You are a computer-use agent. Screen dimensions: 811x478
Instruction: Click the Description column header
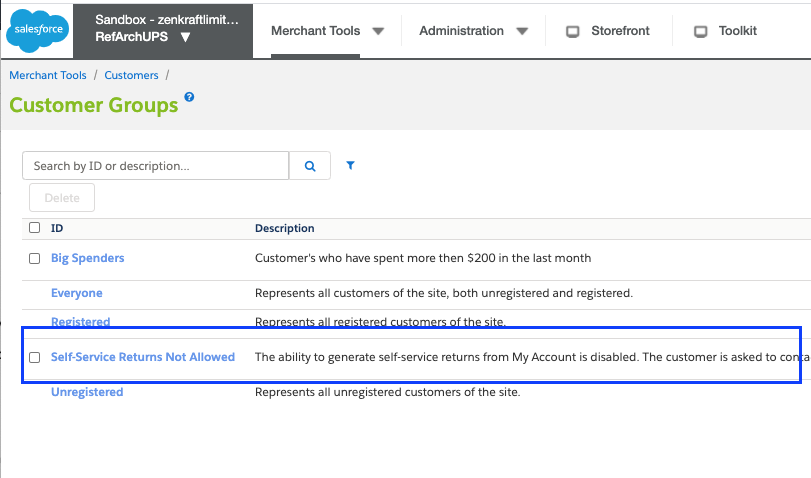point(284,228)
